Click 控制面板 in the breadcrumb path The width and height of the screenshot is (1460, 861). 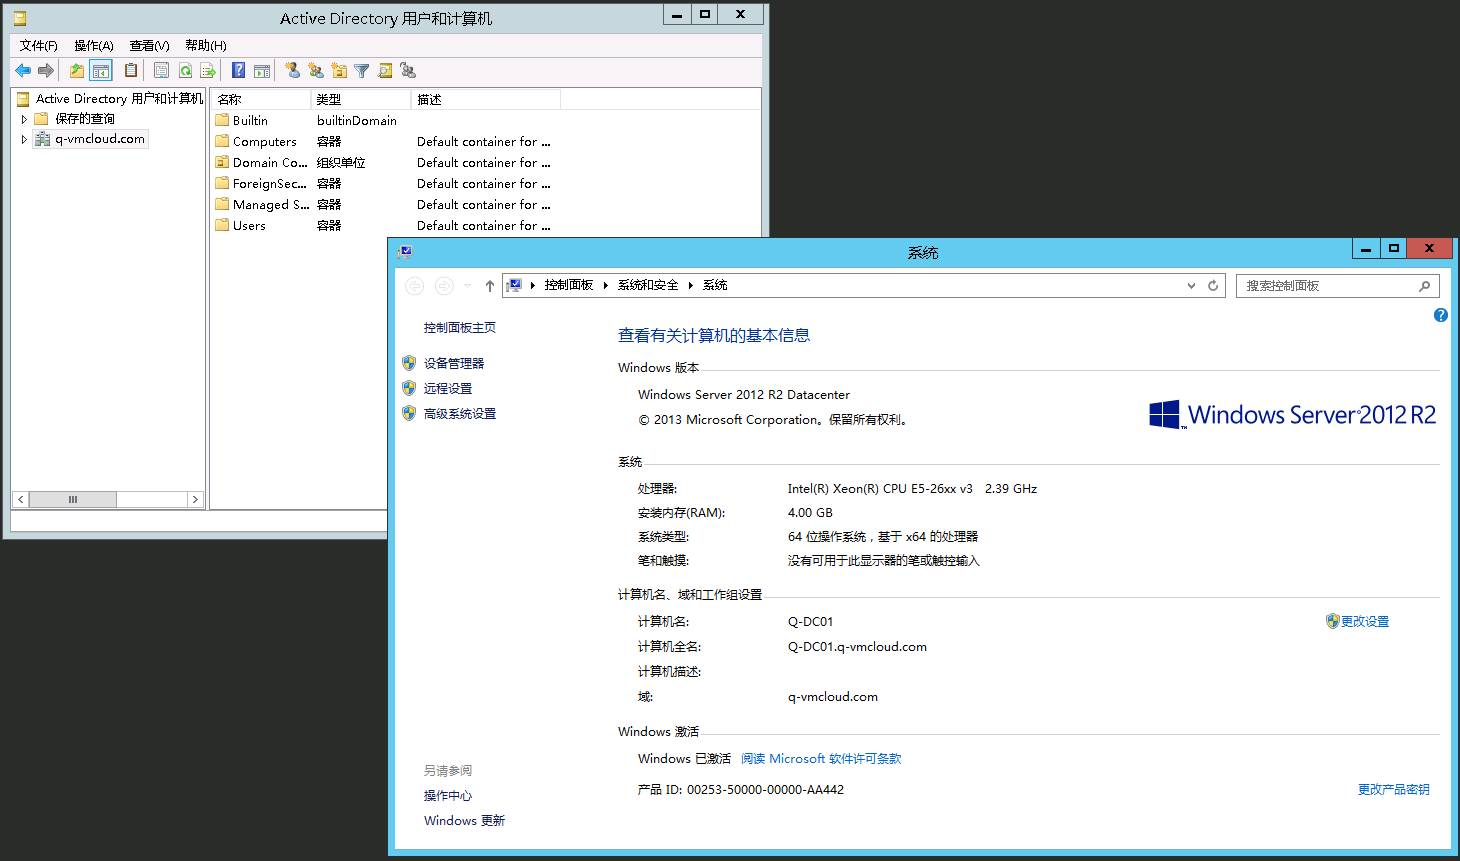569,285
